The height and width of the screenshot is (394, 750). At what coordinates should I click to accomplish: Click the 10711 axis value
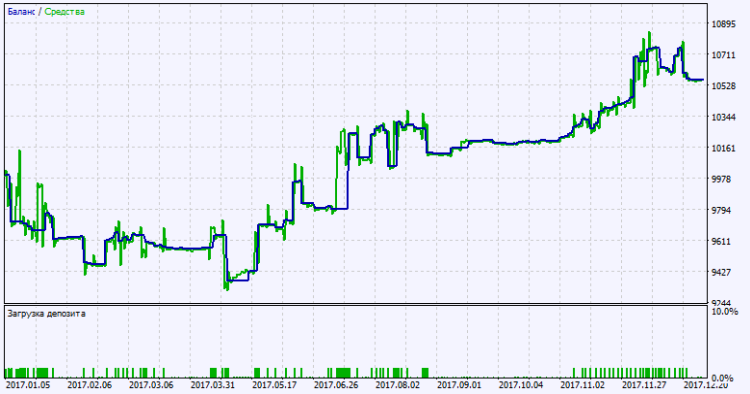pos(723,55)
